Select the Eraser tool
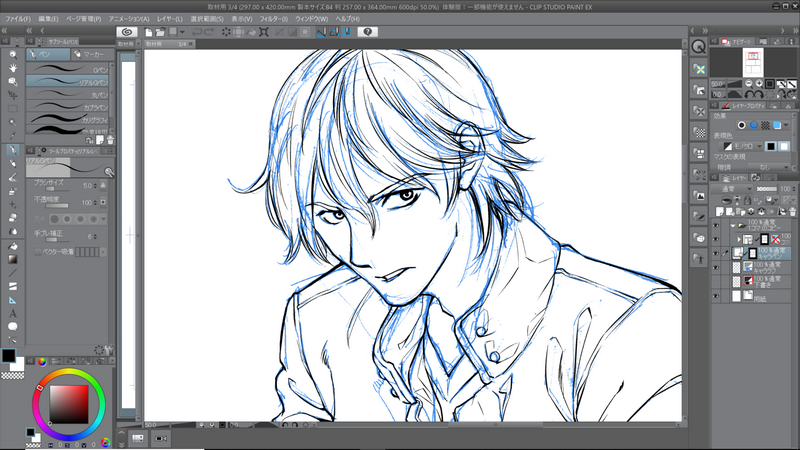The image size is (800, 450). click(13, 218)
